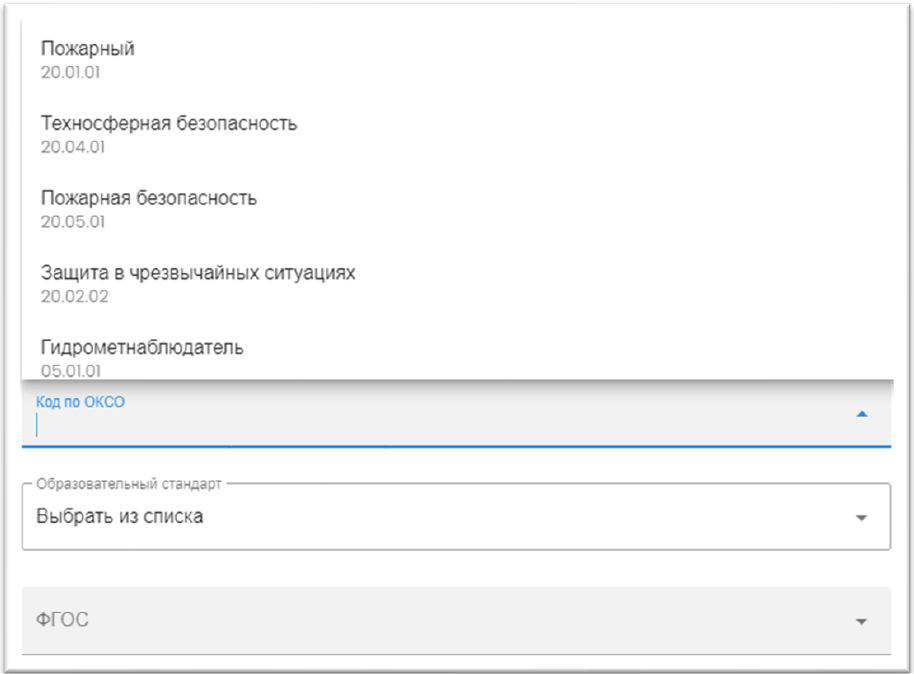Collapse the Код по ОКСО list arrow
The image size is (914, 674).
[x=862, y=414]
